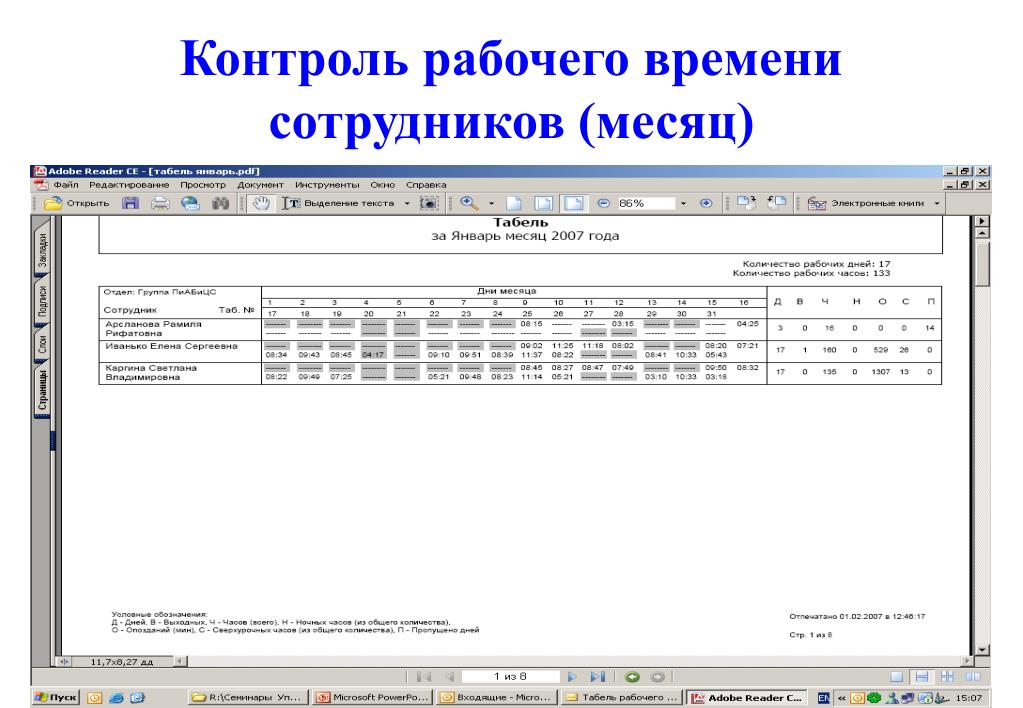Click horizontal scrollbar right arrow
Screen dimensions: 1023x708
pos(967,662)
